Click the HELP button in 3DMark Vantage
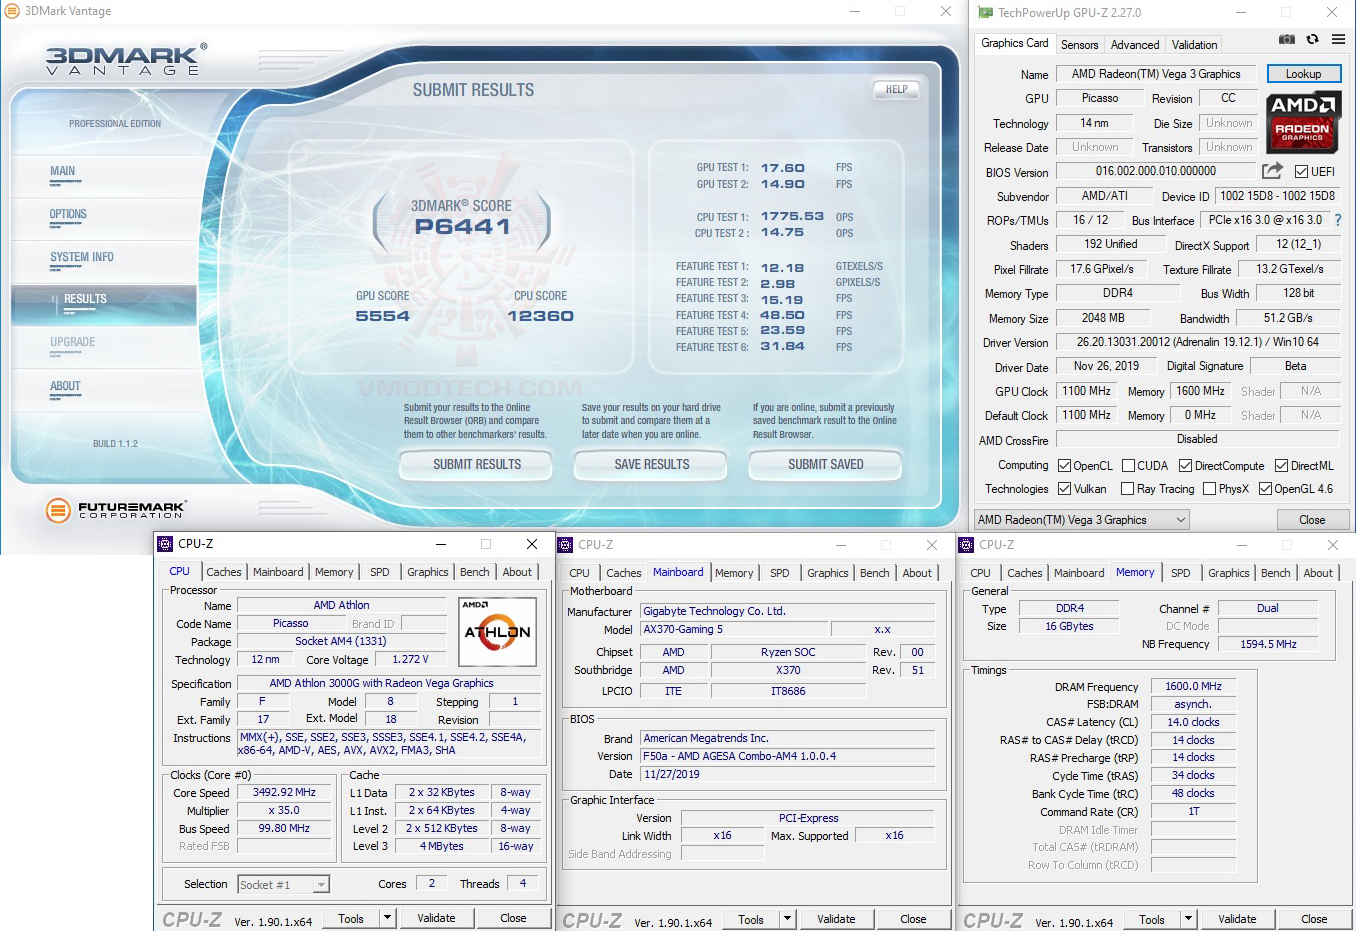The image size is (1356, 931). pyautogui.click(x=897, y=90)
